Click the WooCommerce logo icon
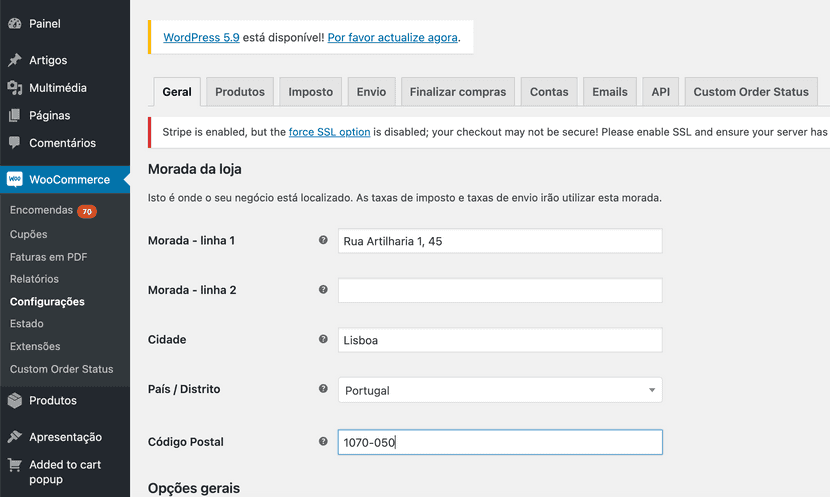The width and height of the screenshot is (830, 497). point(14,180)
